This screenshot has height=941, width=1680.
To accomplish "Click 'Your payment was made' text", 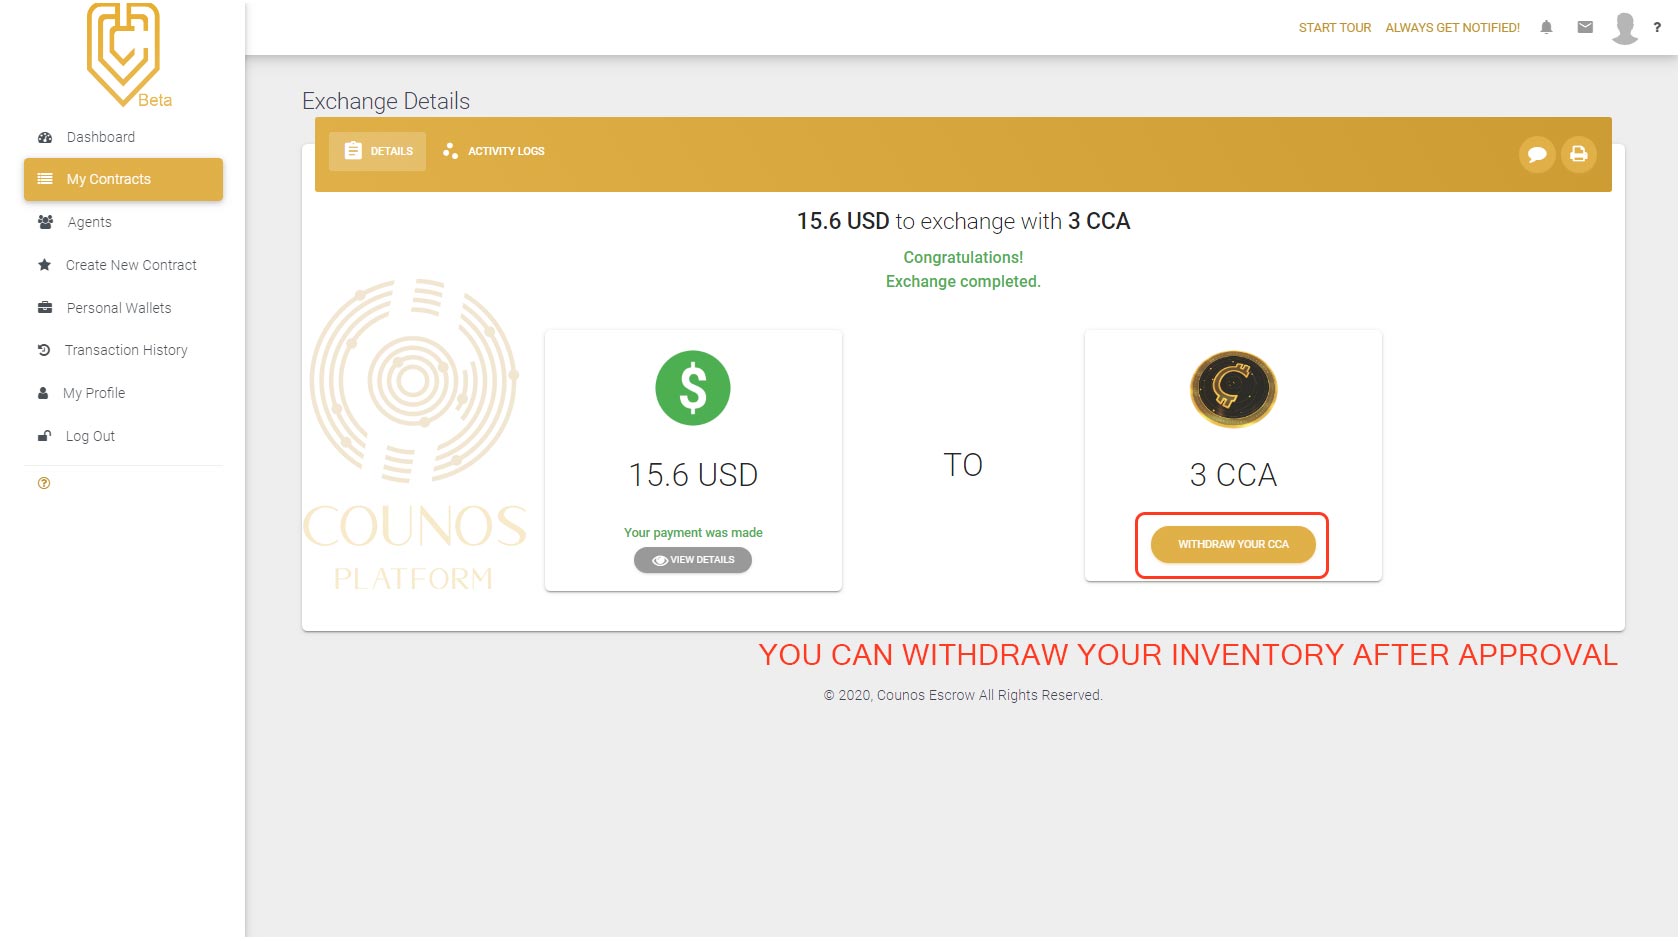I will (x=693, y=533).
